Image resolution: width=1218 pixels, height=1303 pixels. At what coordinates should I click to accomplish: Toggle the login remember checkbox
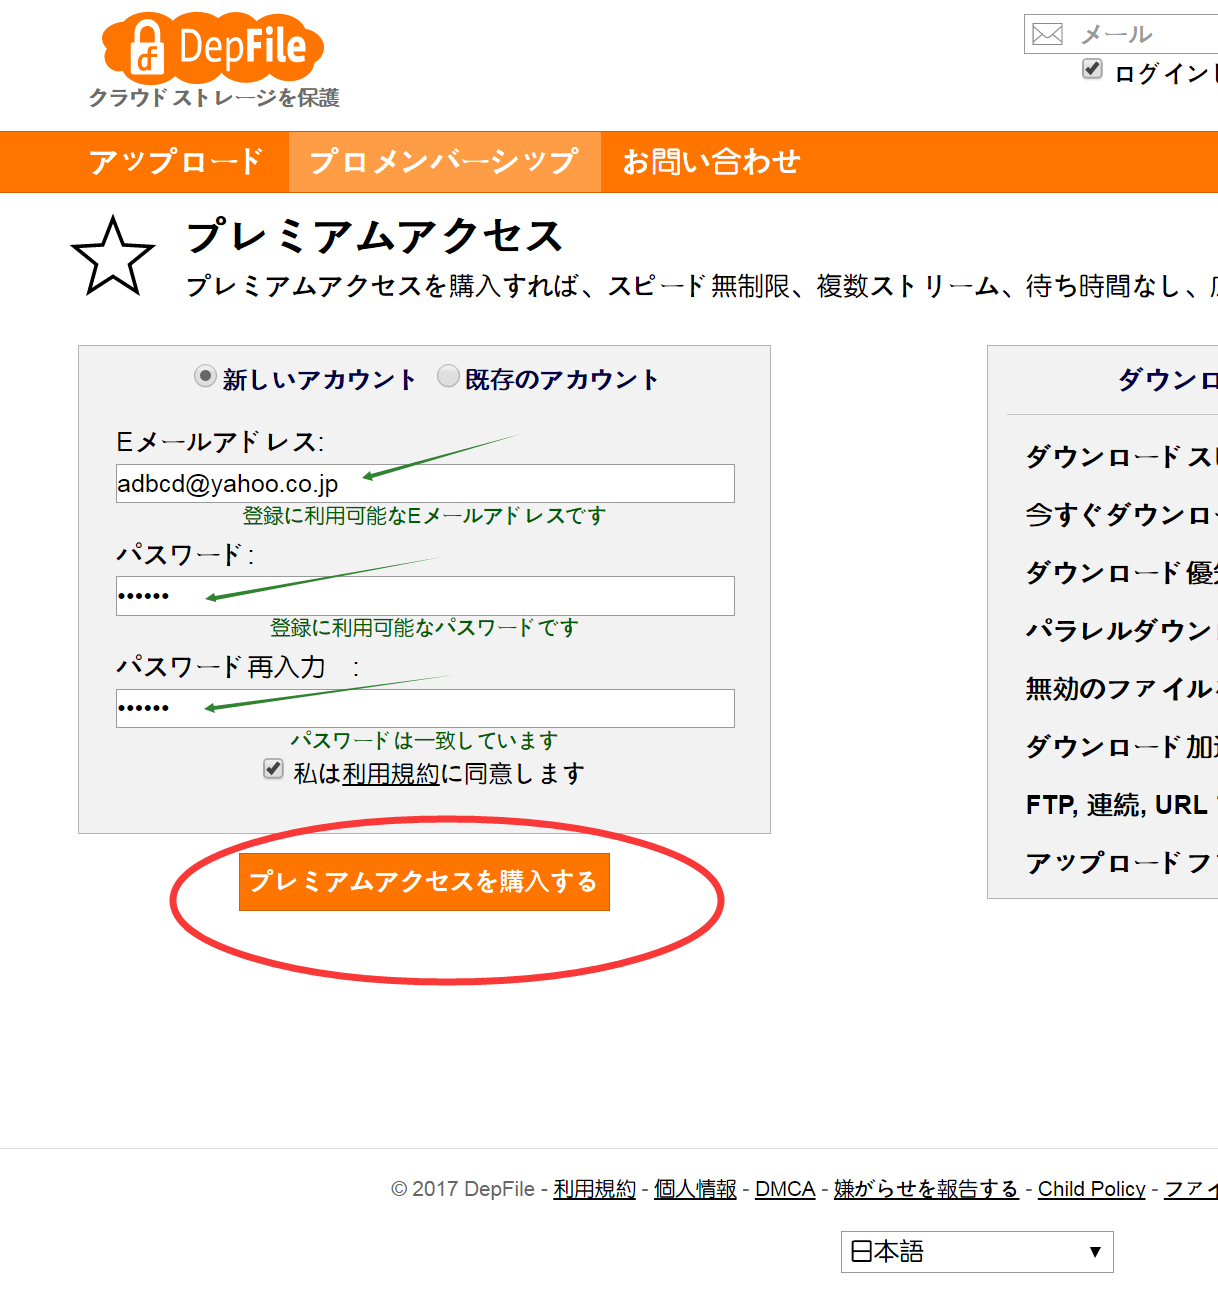click(1092, 69)
